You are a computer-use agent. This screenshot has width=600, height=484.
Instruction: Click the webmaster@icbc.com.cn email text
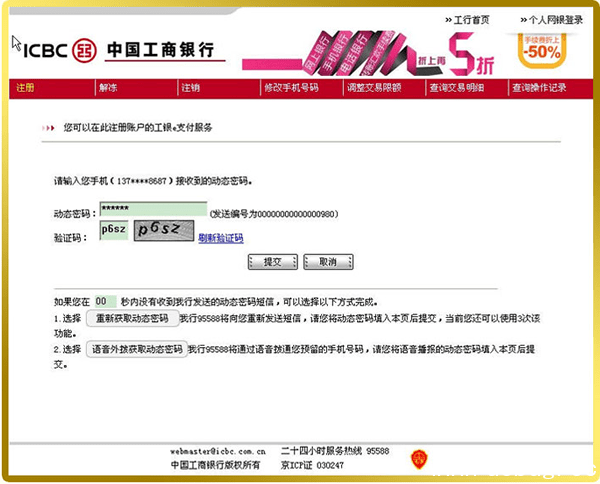coord(218,451)
